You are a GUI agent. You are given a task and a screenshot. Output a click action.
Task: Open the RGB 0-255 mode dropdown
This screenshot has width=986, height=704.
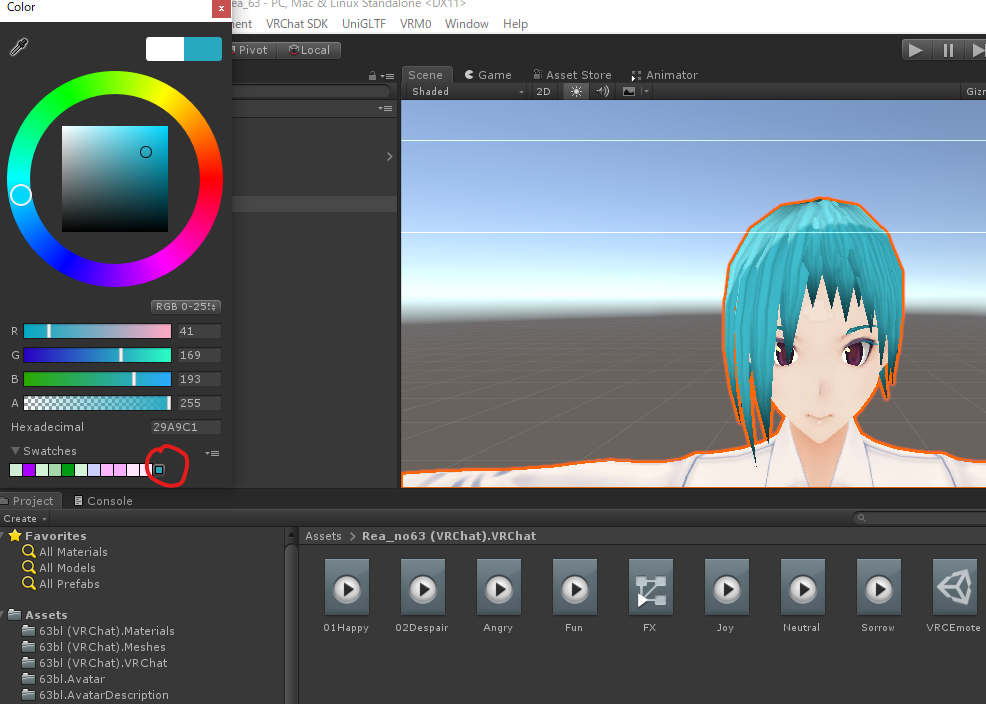(186, 307)
